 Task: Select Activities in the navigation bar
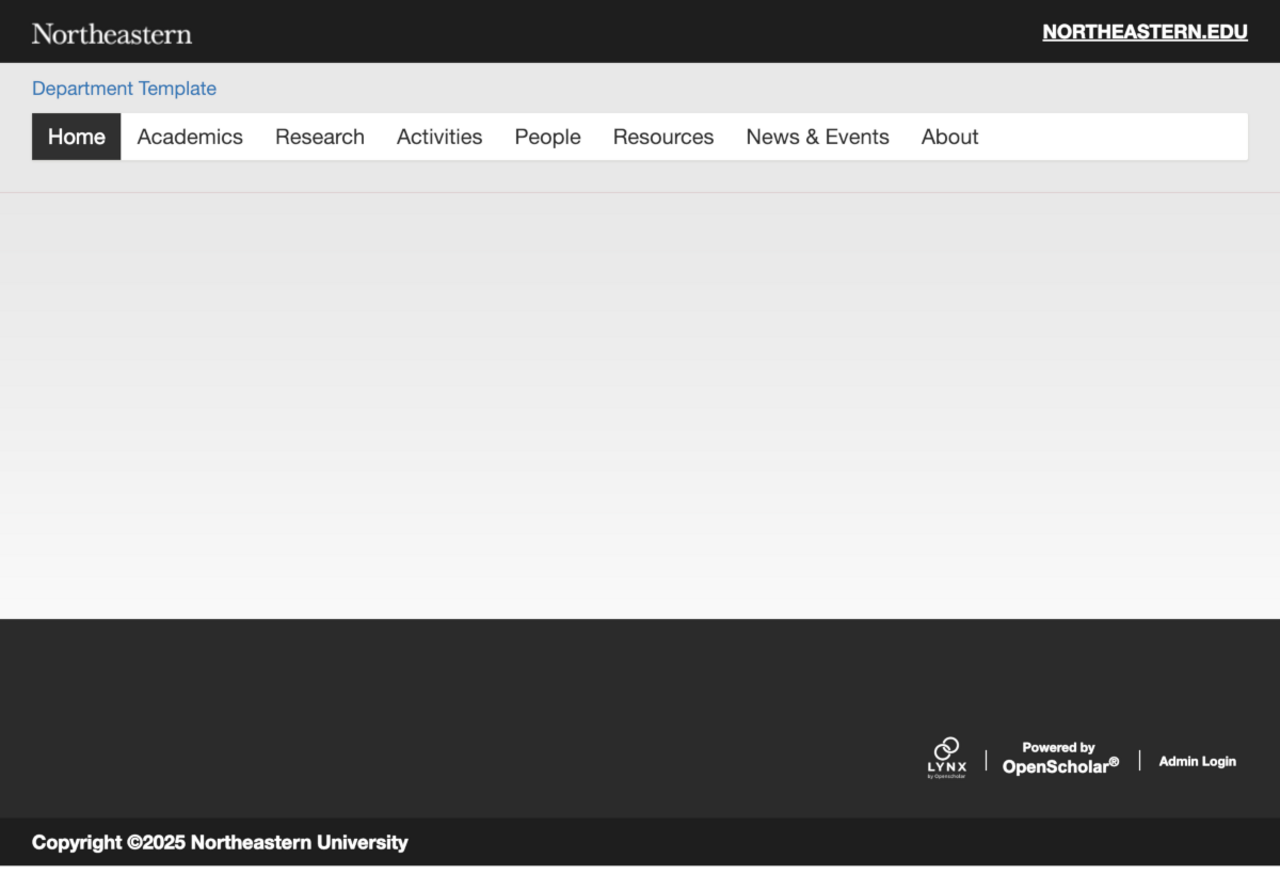[439, 136]
